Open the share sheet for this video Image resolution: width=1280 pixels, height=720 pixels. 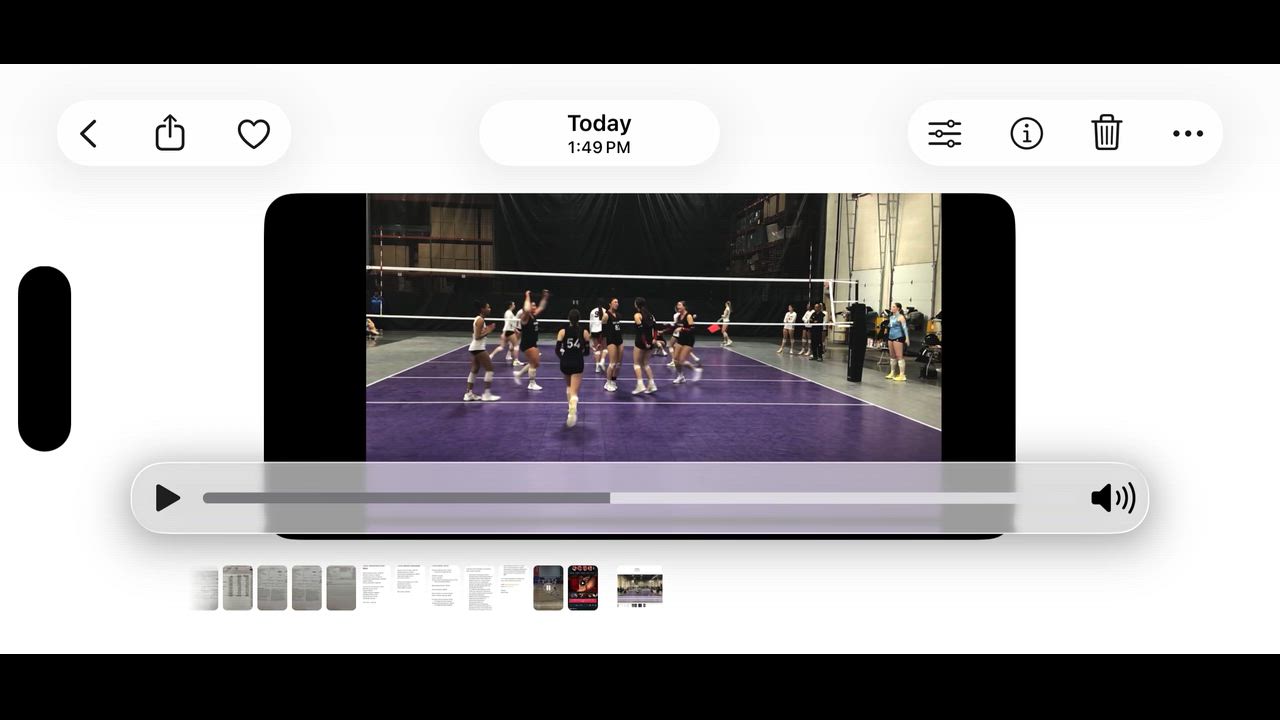click(170, 133)
